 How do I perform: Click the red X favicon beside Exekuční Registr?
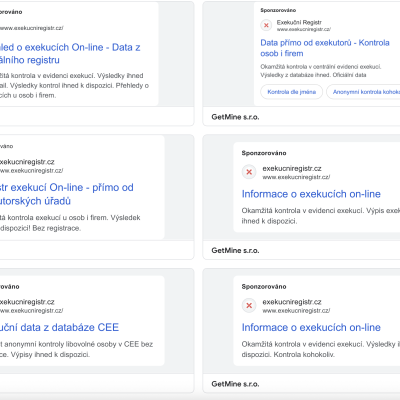266,25
